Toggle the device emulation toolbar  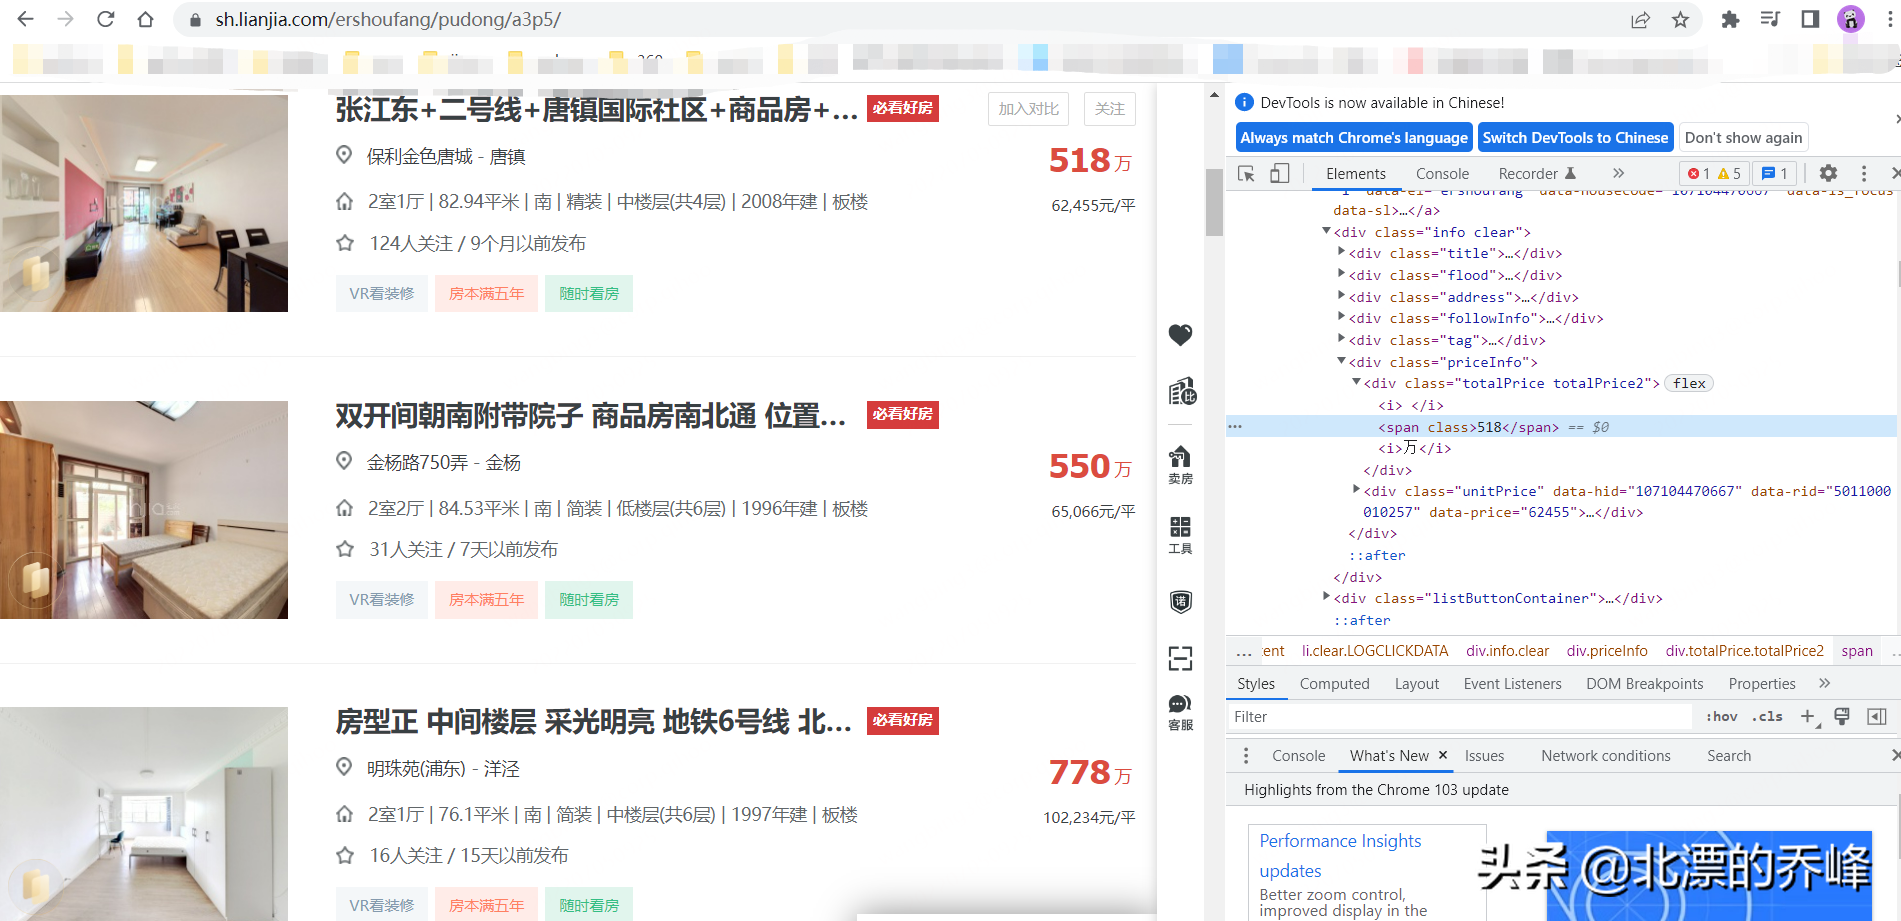(x=1280, y=173)
